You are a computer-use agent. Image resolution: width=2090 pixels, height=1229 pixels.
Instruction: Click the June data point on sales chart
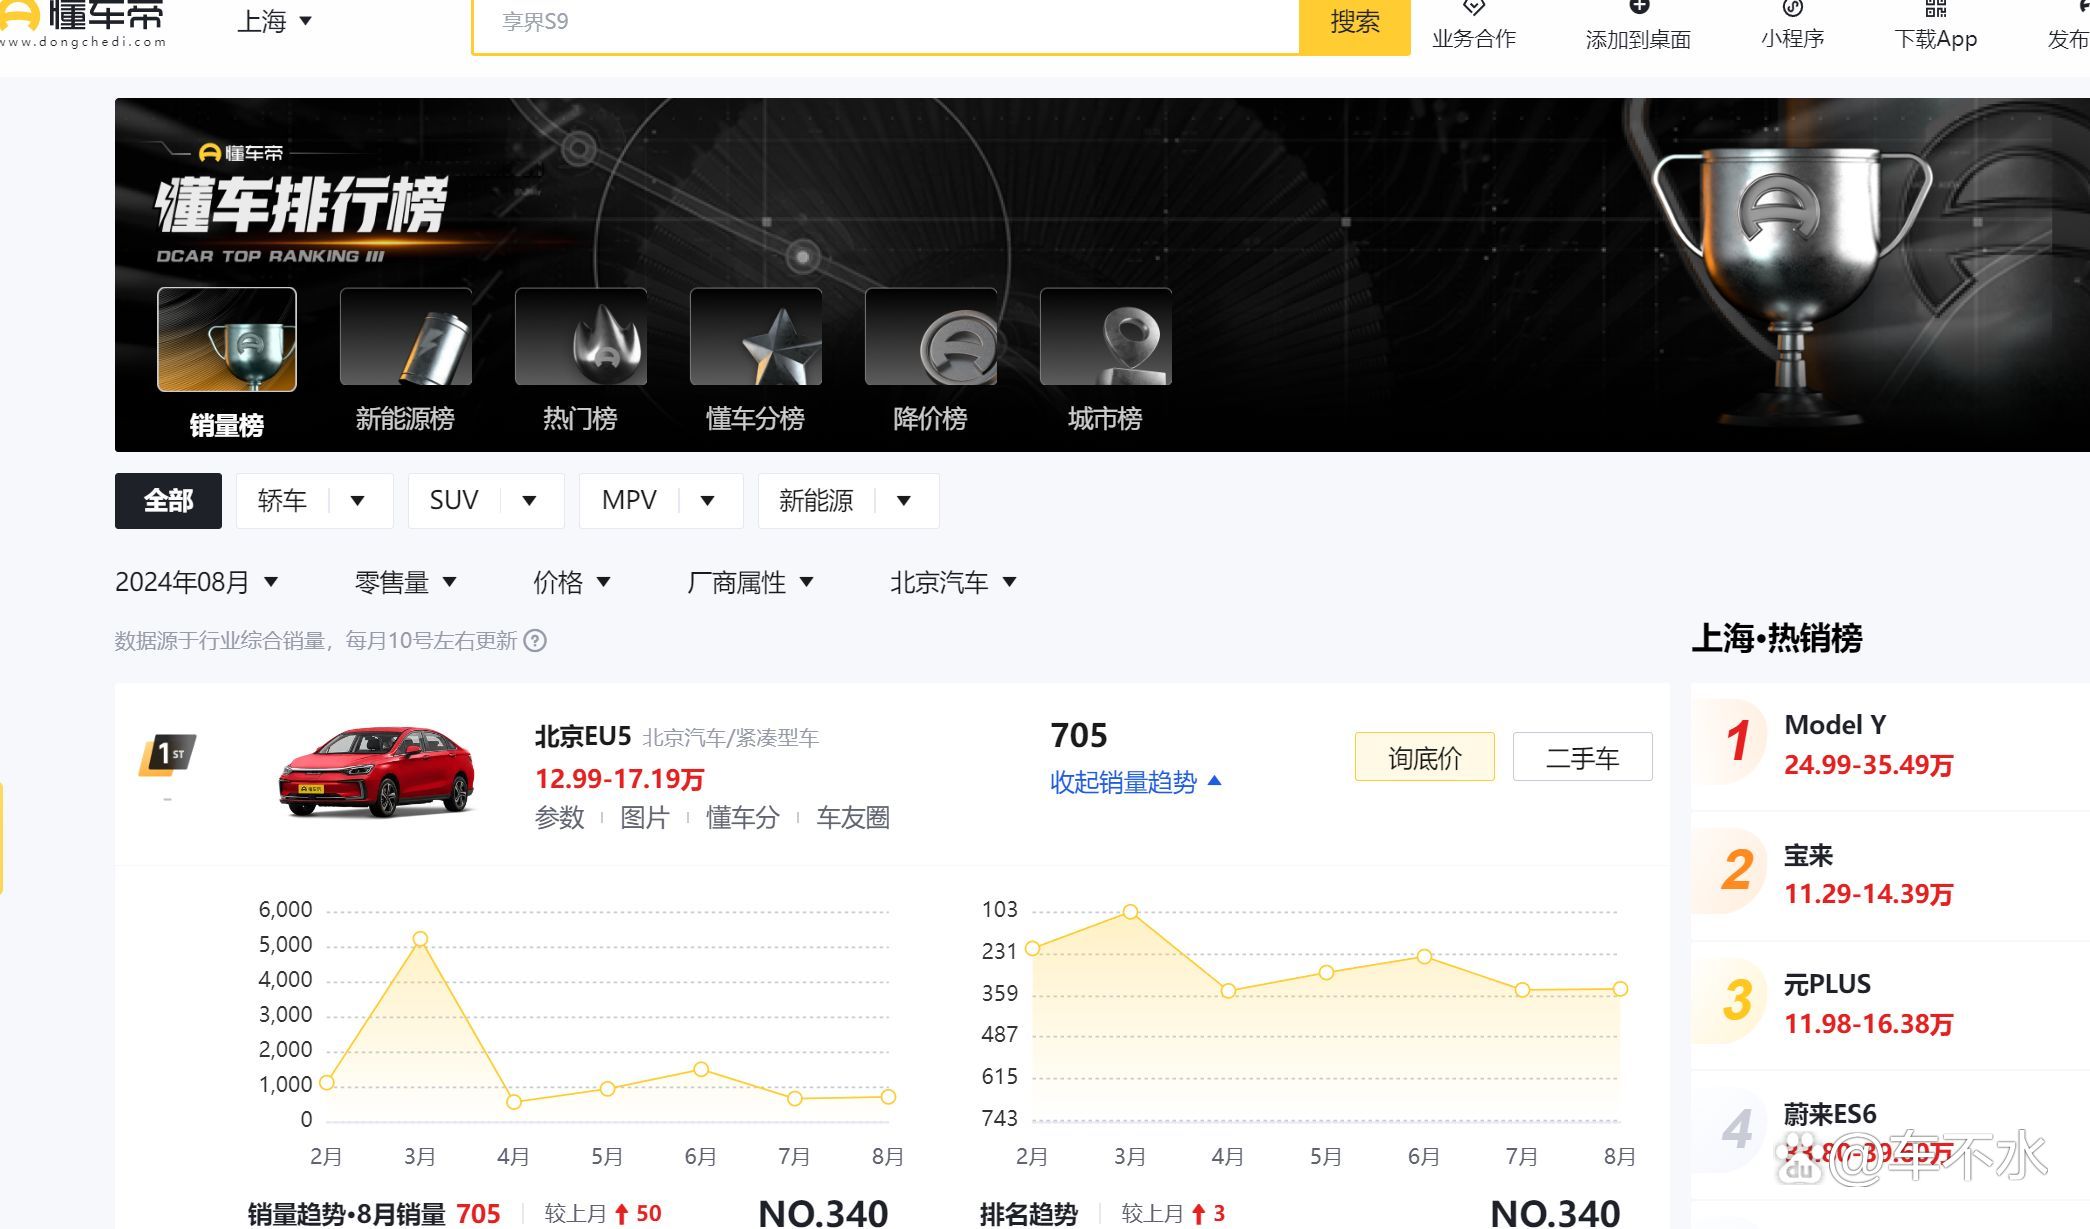[701, 1070]
